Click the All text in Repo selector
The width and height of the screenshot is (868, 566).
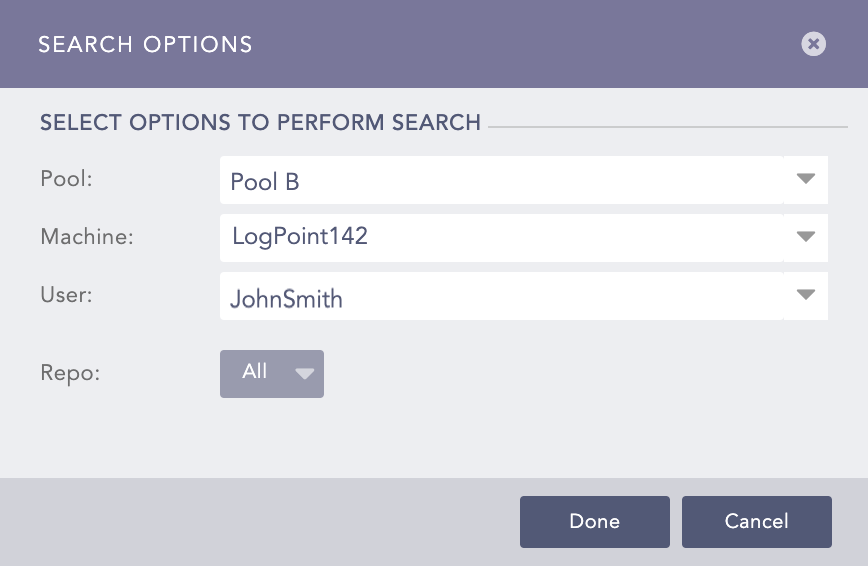click(255, 372)
